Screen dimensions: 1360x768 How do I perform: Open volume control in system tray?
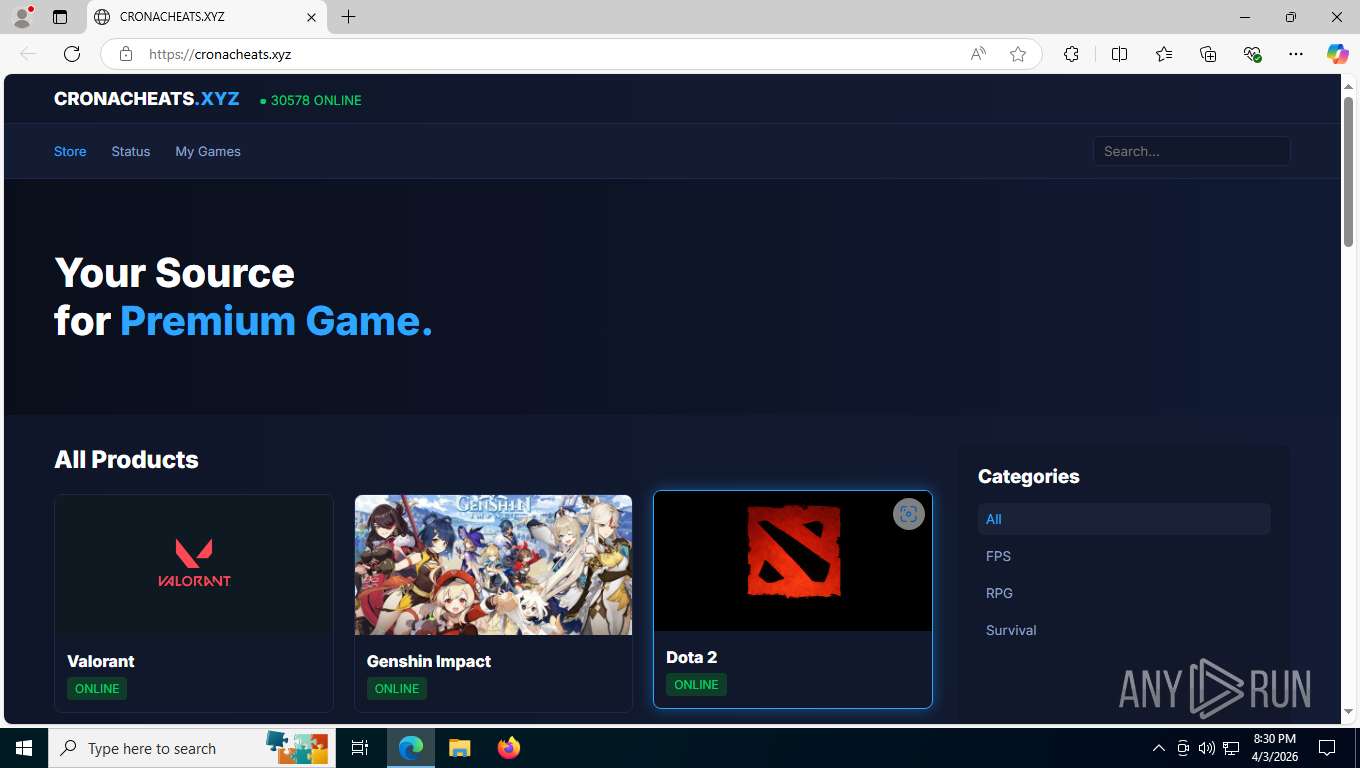[x=1207, y=748]
